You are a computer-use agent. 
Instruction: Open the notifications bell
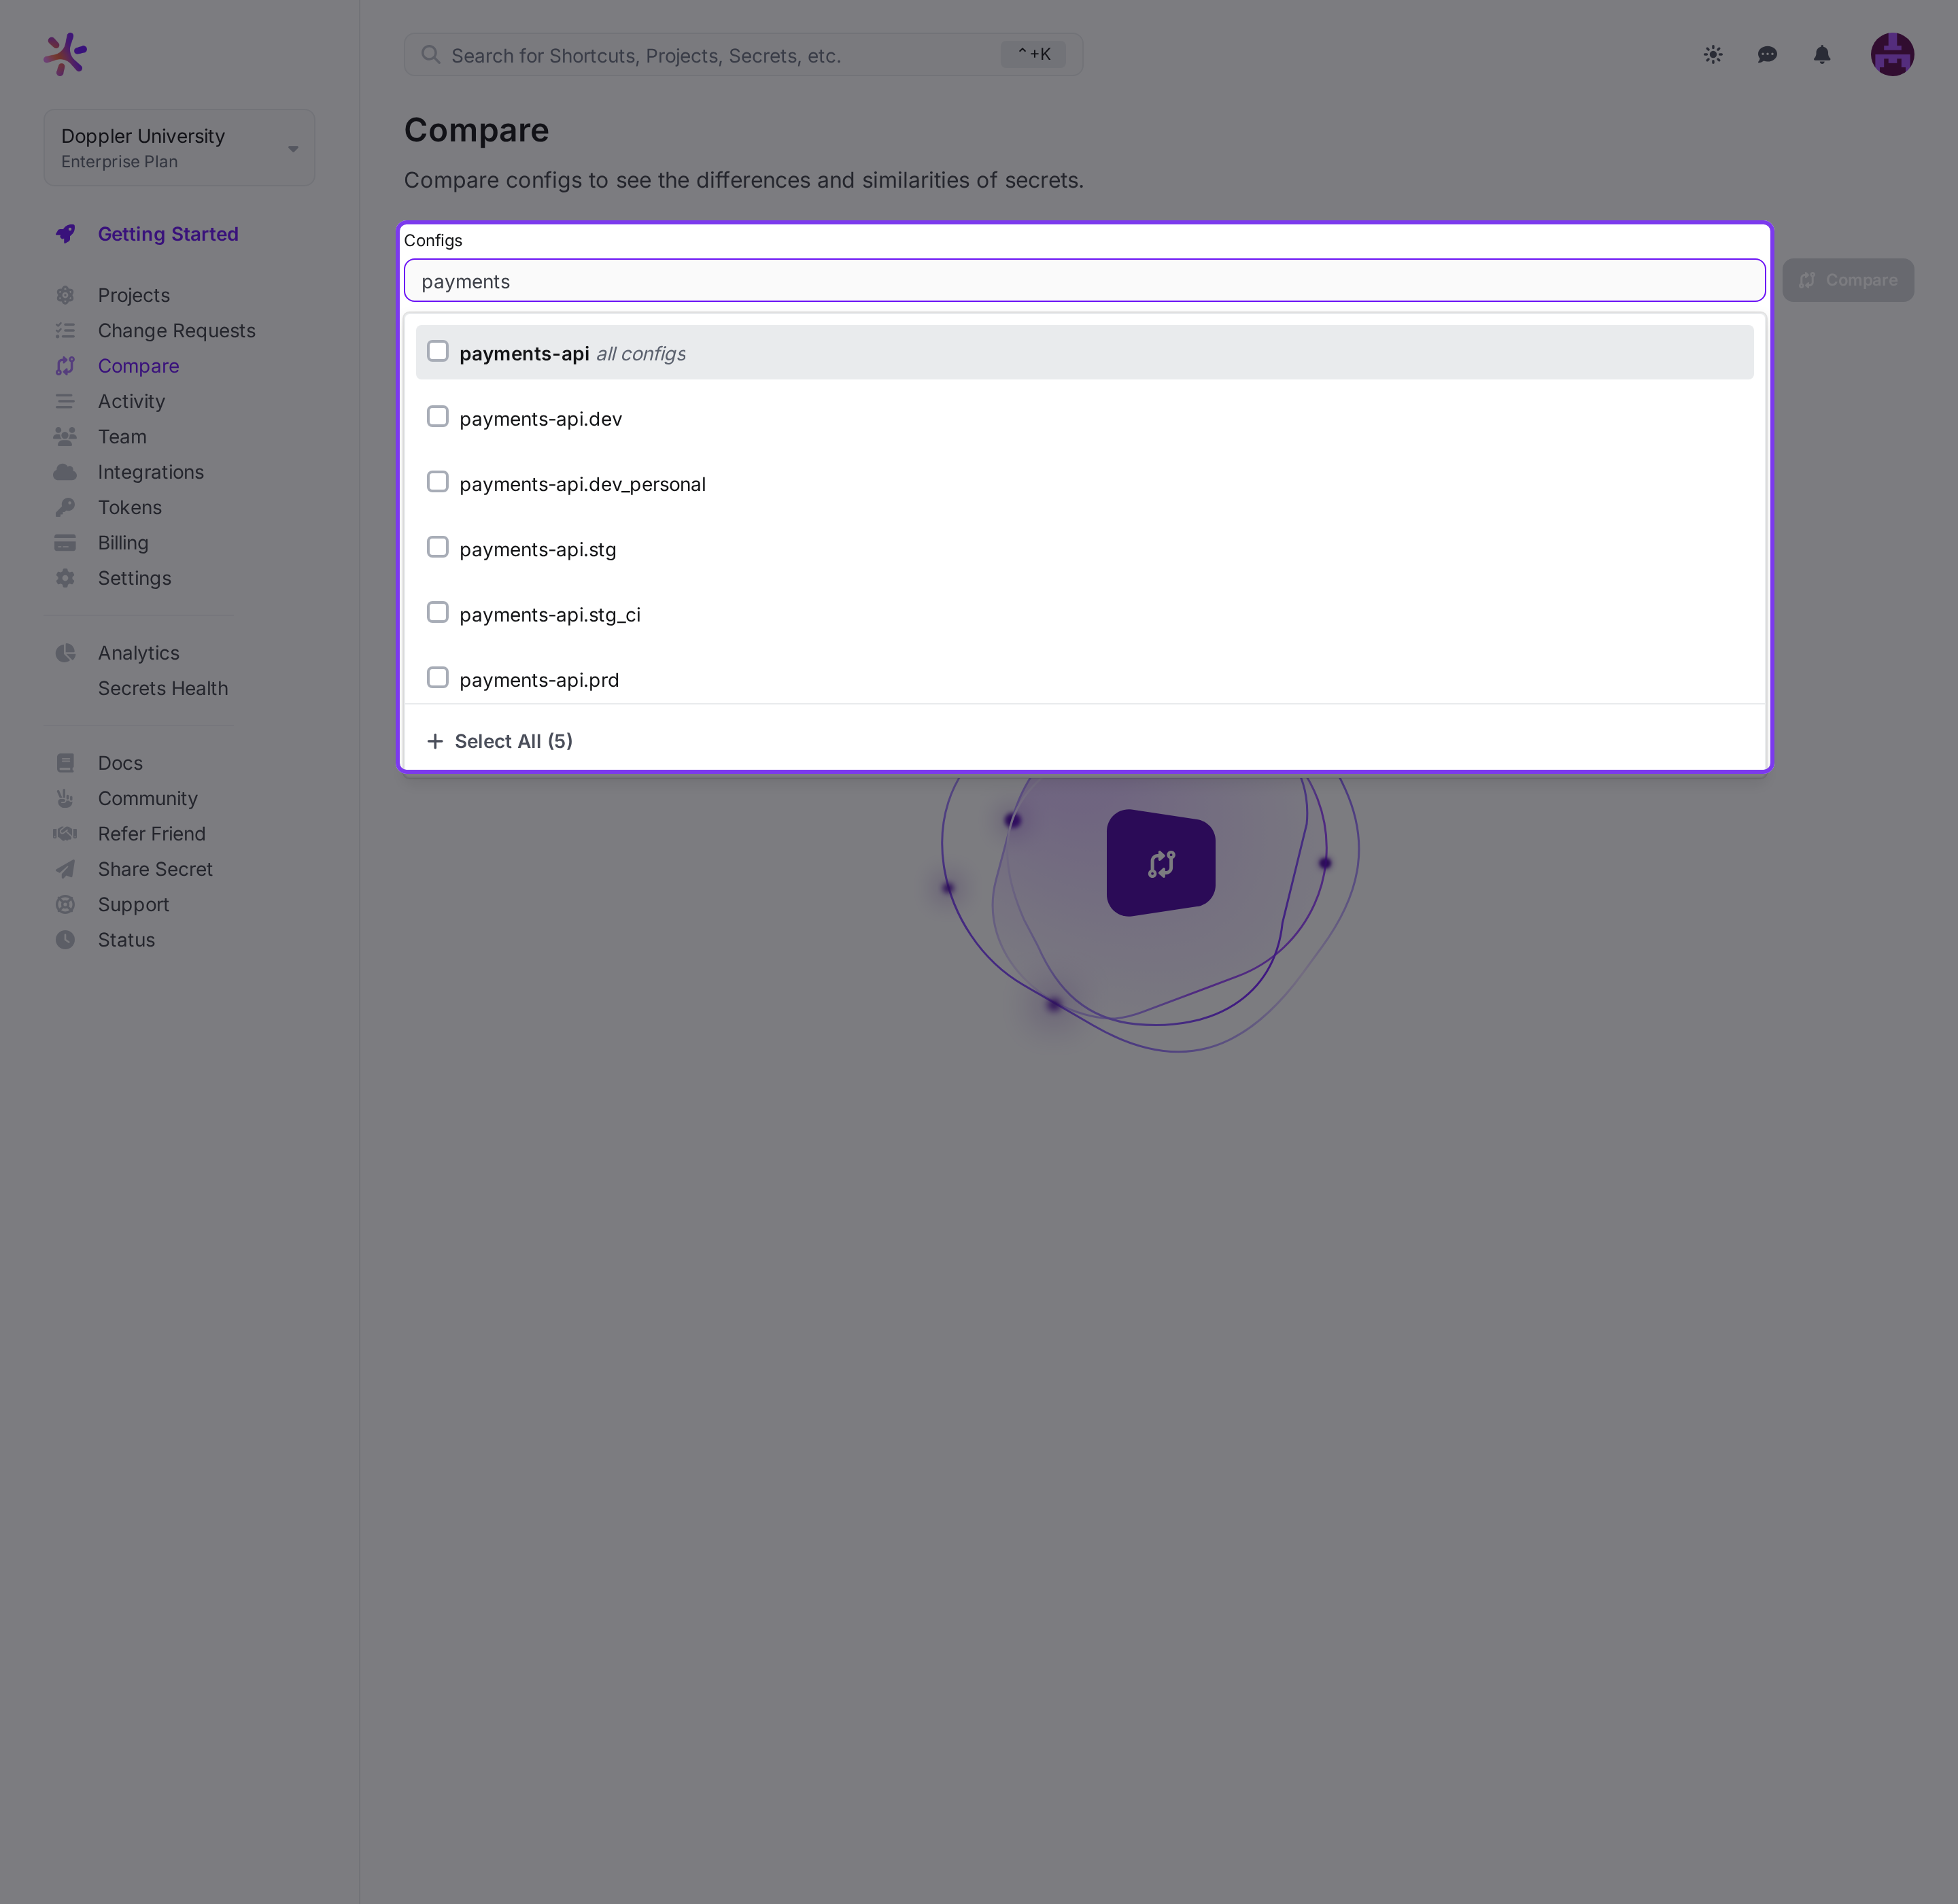pos(1822,55)
